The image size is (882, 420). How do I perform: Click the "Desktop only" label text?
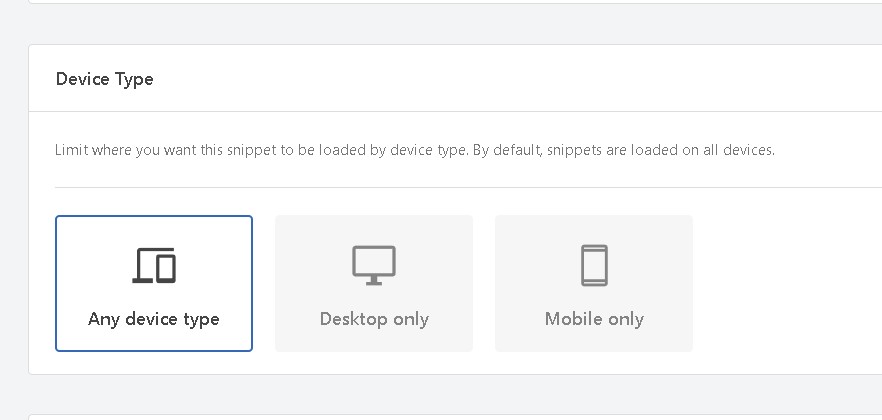pyautogui.click(x=374, y=319)
